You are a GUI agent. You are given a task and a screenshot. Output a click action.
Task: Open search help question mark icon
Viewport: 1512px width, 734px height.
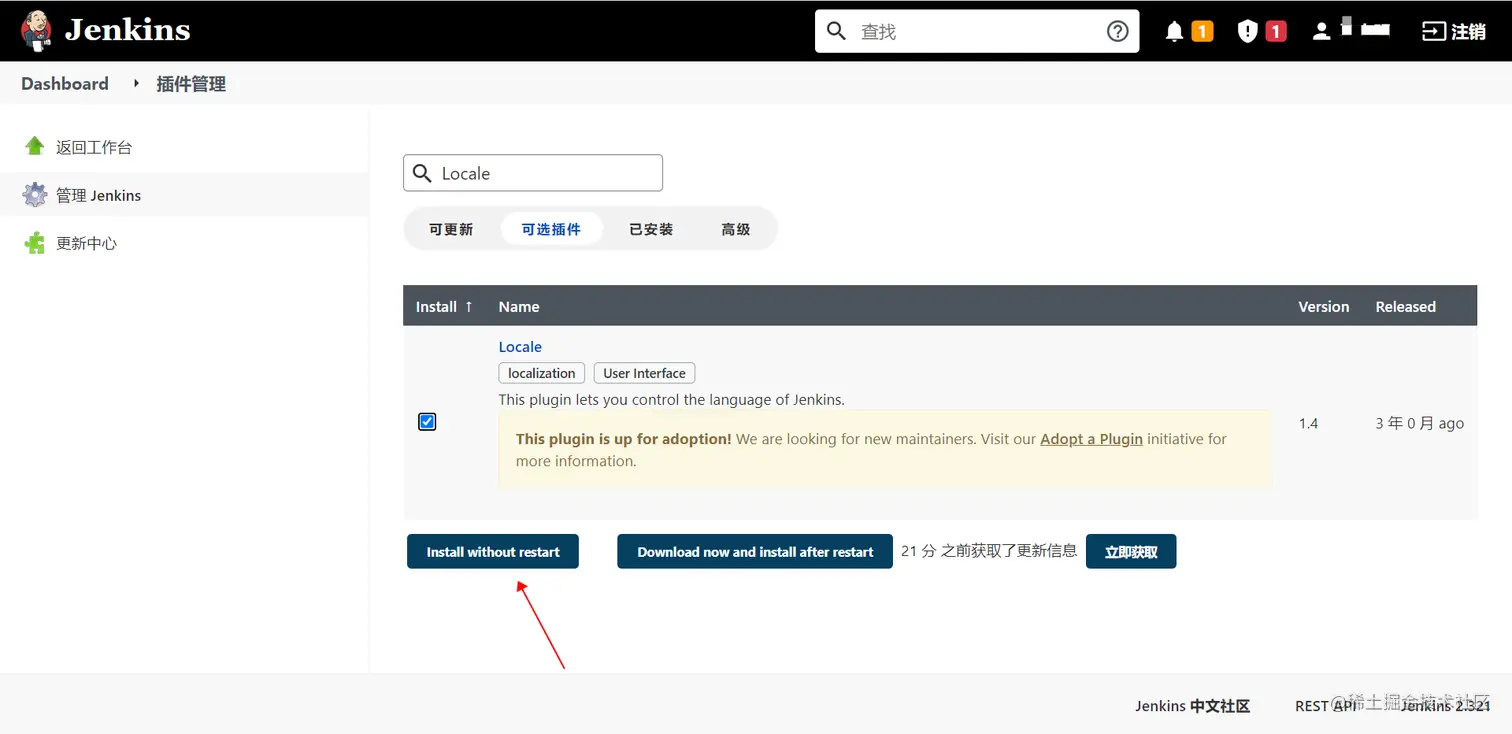point(1117,31)
